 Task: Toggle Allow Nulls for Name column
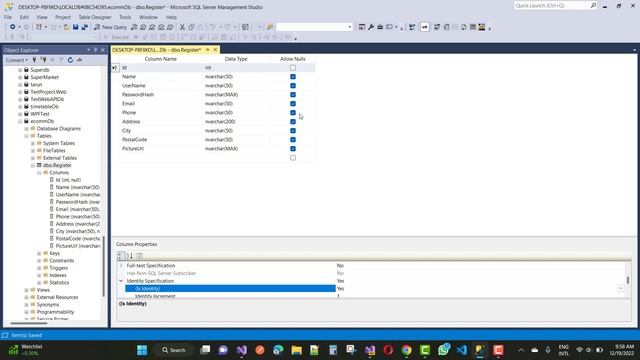click(293, 77)
